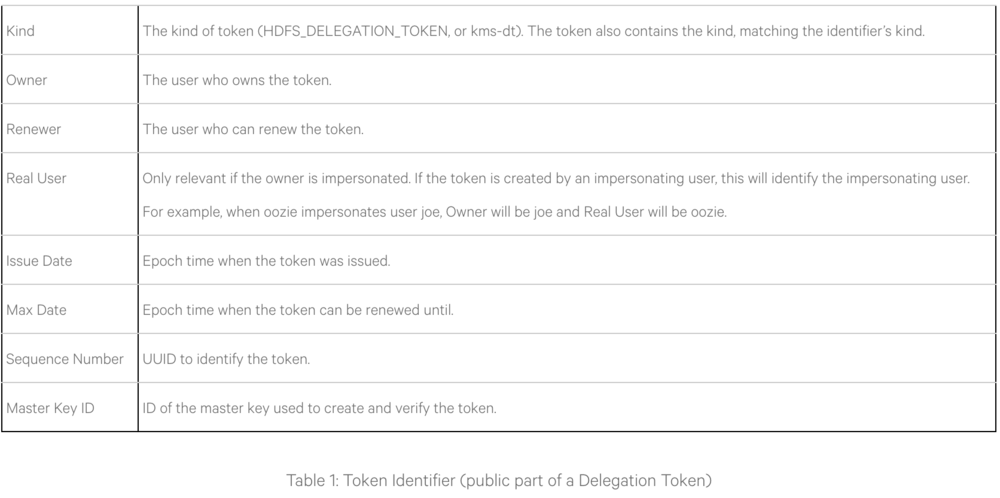Click the kms-dt text in the Kind row
Screen dimensions: 1000x498
pos(493,31)
